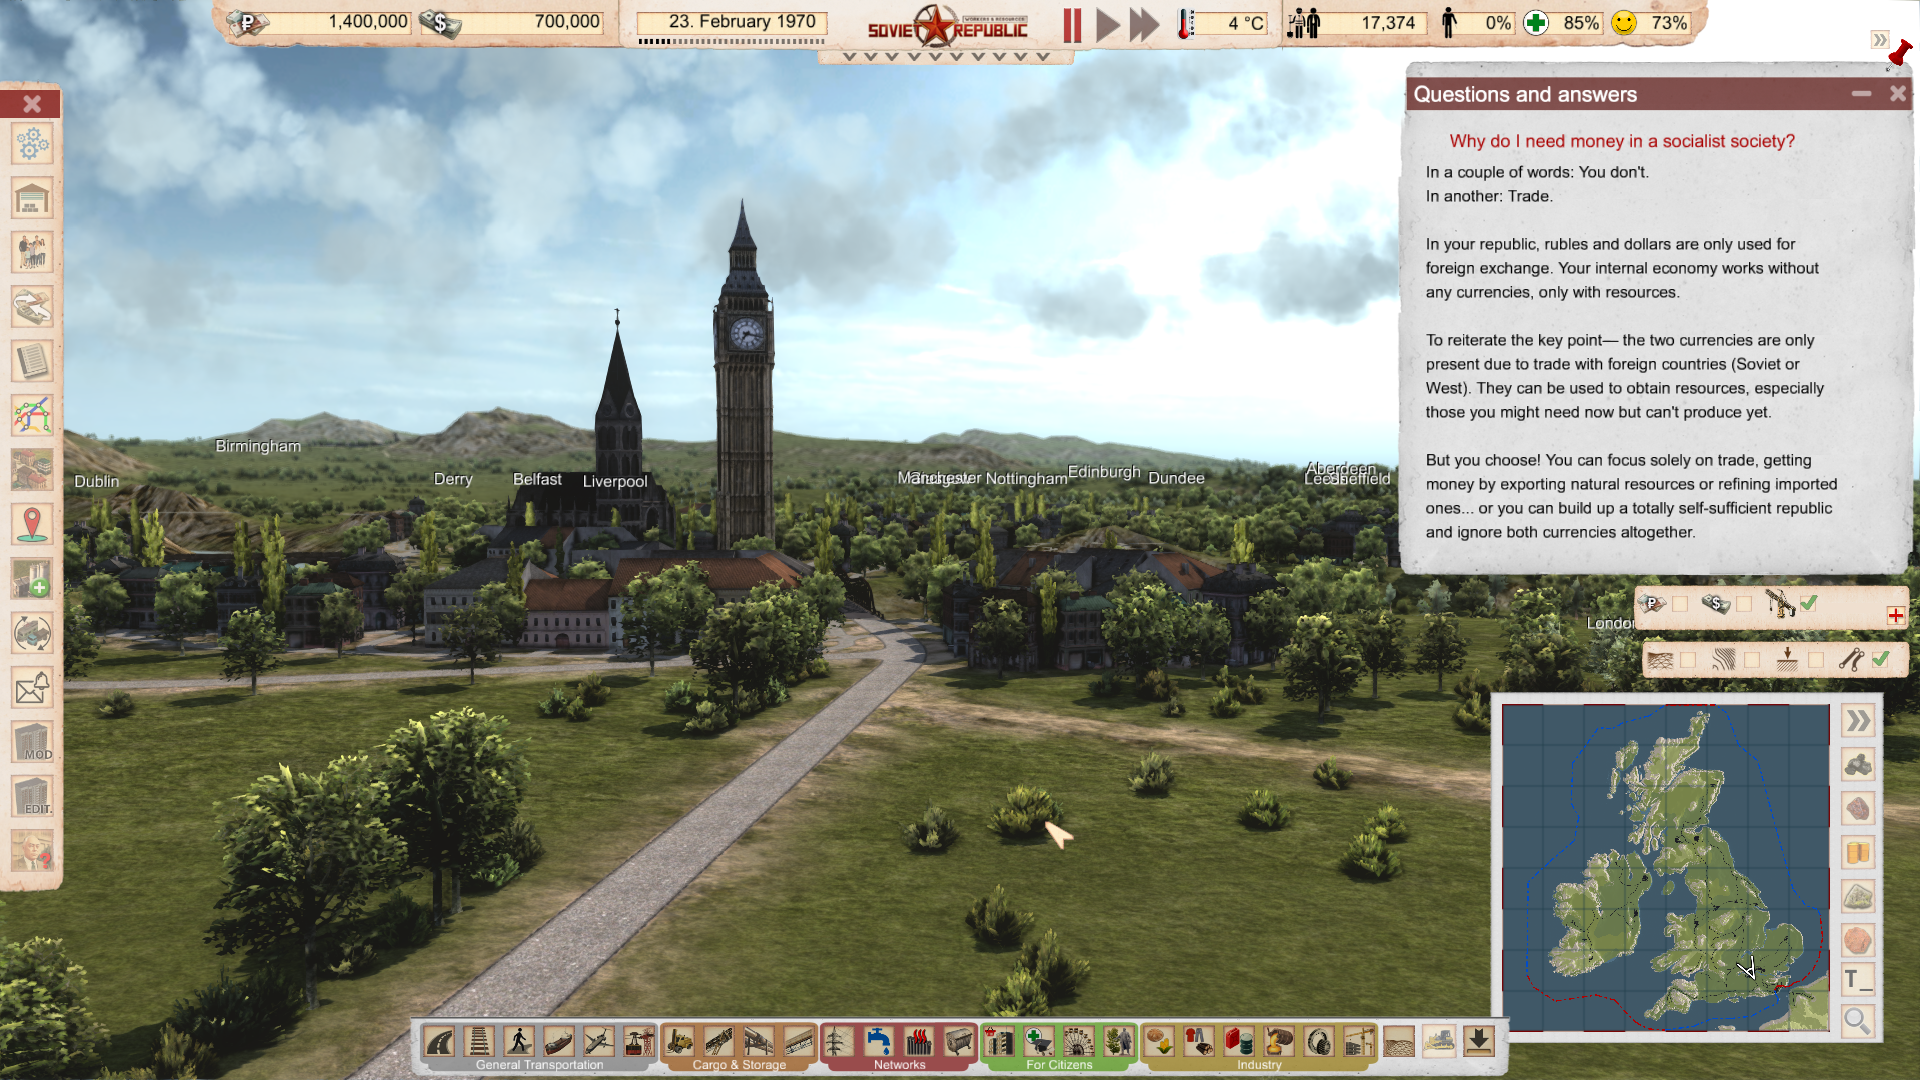Viewport: 1920px width, 1080px height.
Task: Open the shopping buildings menu for citizens
Action: 998,1042
